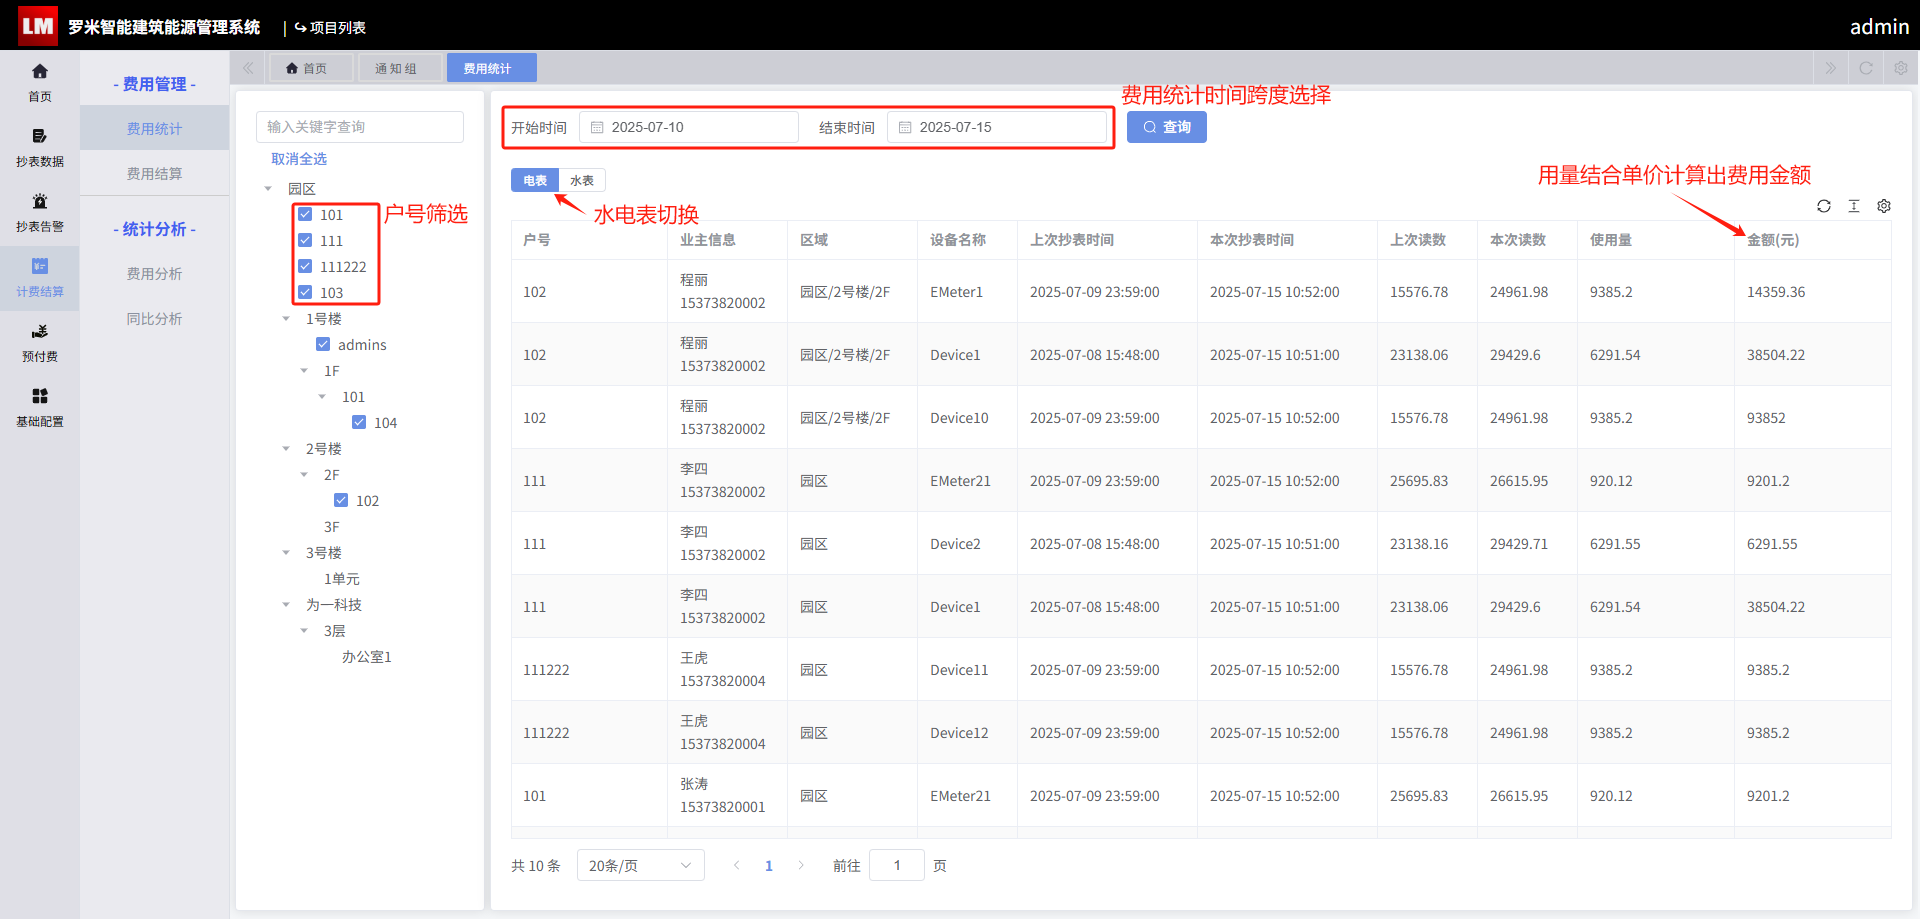Collapse the 1号楼 tree node
This screenshot has width=1920, height=919.
pyautogui.click(x=286, y=318)
